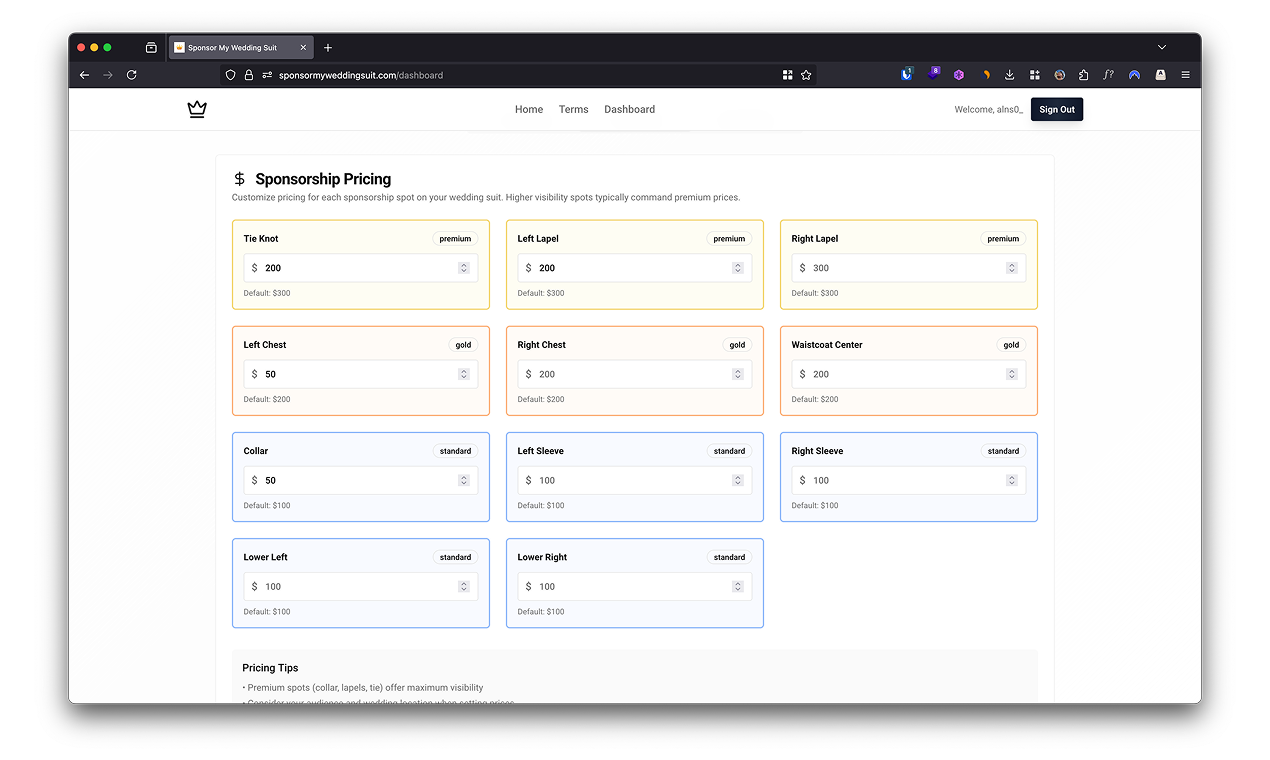The image size is (1270, 760).
Task: Go to the Home nav link
Action: point(529,110)
